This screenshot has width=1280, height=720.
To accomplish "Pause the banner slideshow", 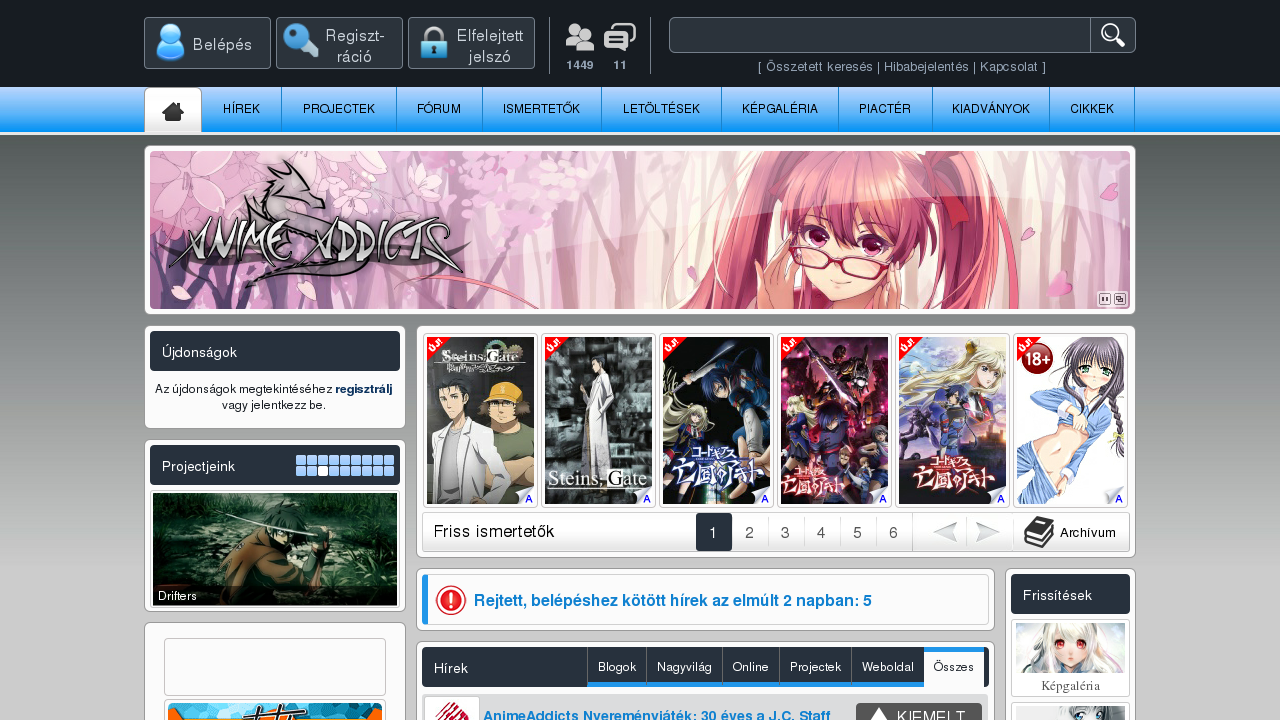I will click(1105, 298).
